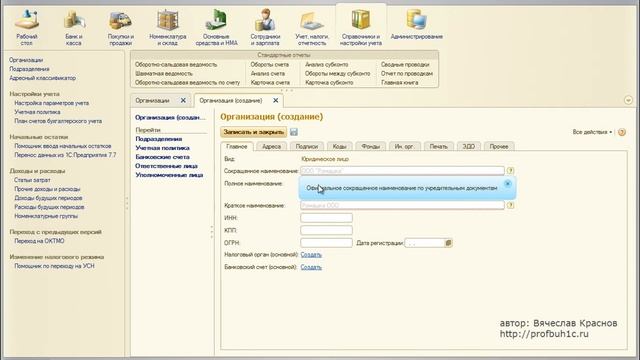Open the Администрирование section
This screenshot has height=360, width=640.
(417, 24)
